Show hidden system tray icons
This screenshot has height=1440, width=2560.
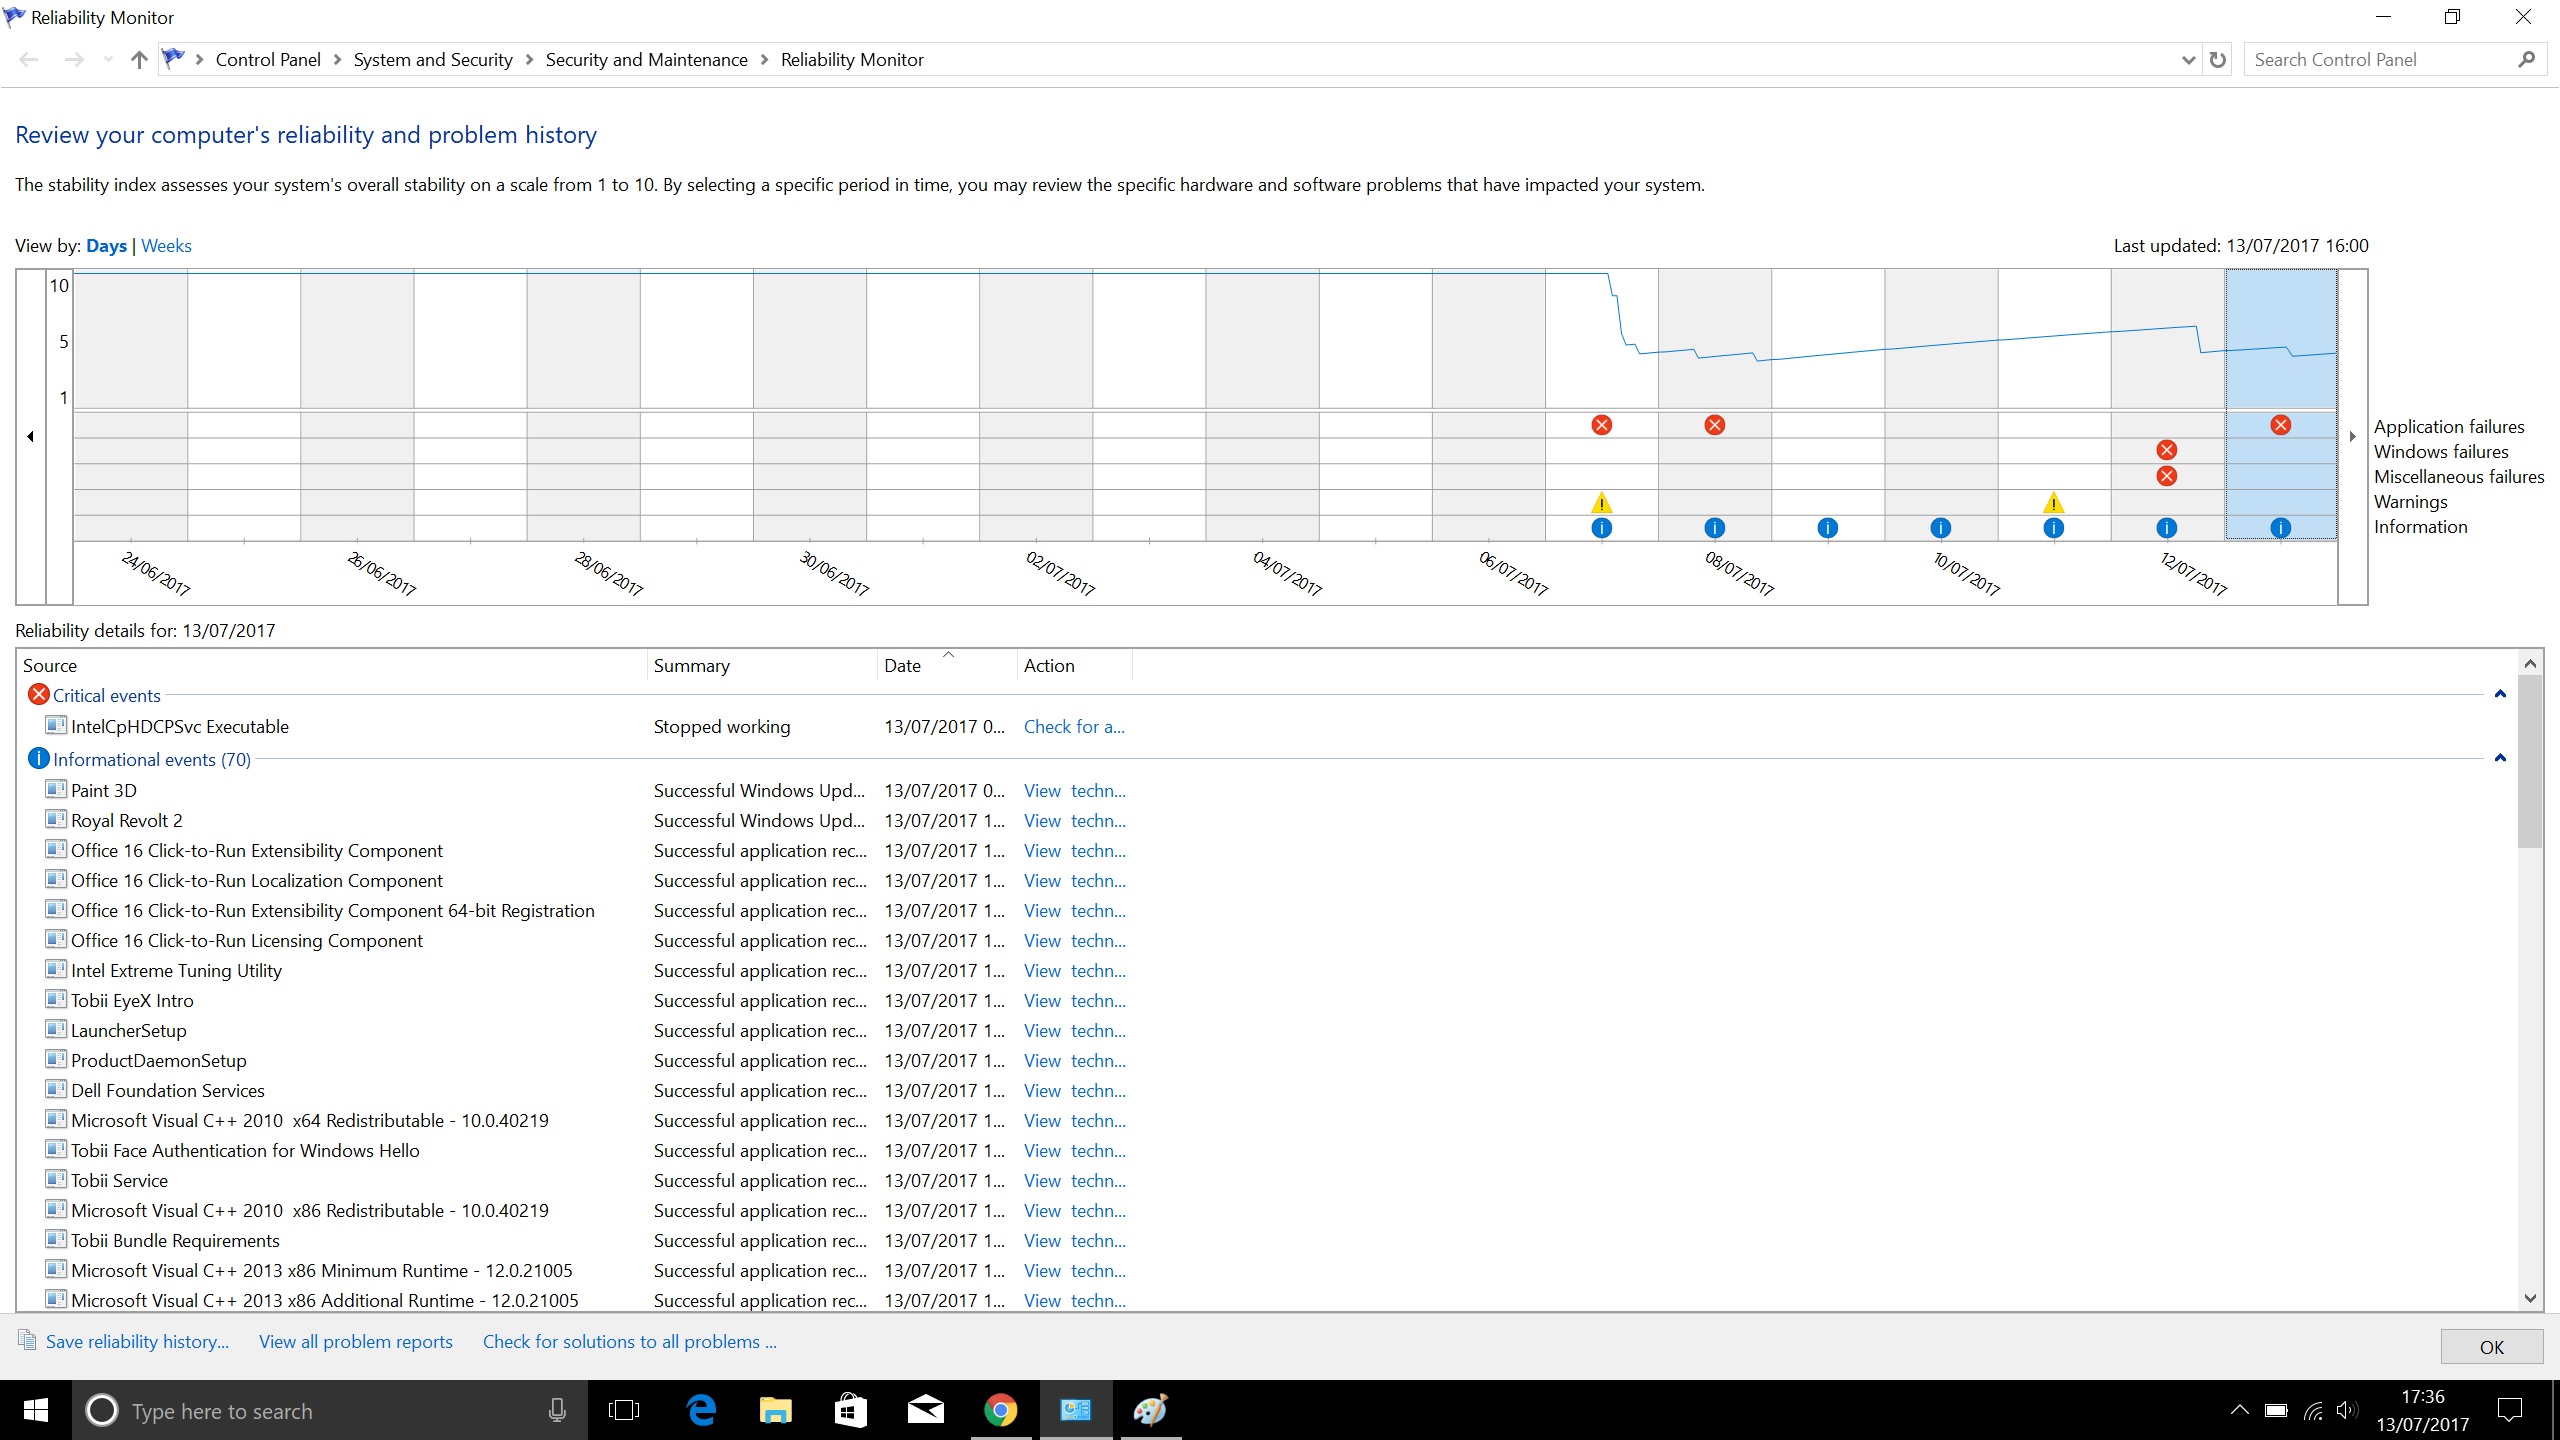point(2240,1411)
